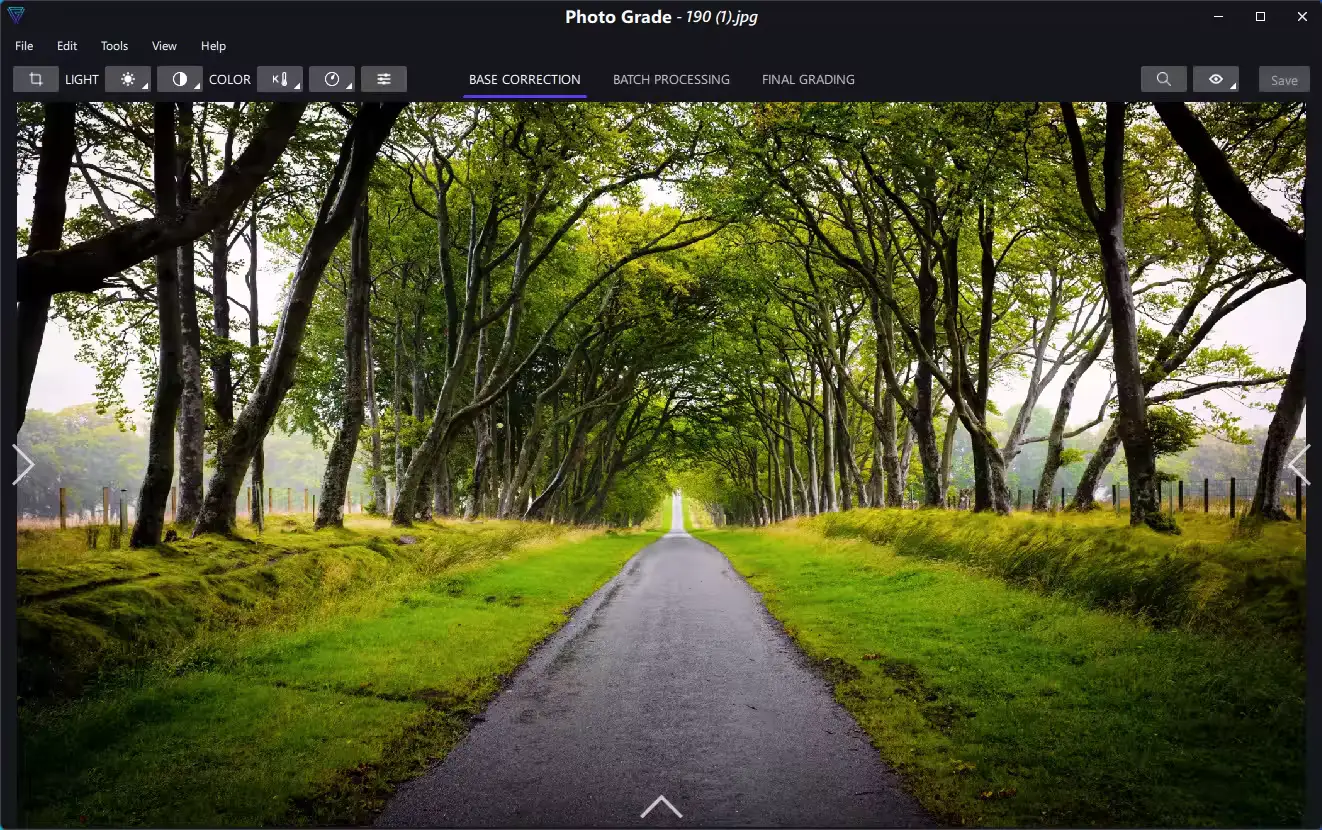Click the color wheel adjustment icon
Image resolution: width=1322 pixels, height=830 pixels.
pos(331,78)
